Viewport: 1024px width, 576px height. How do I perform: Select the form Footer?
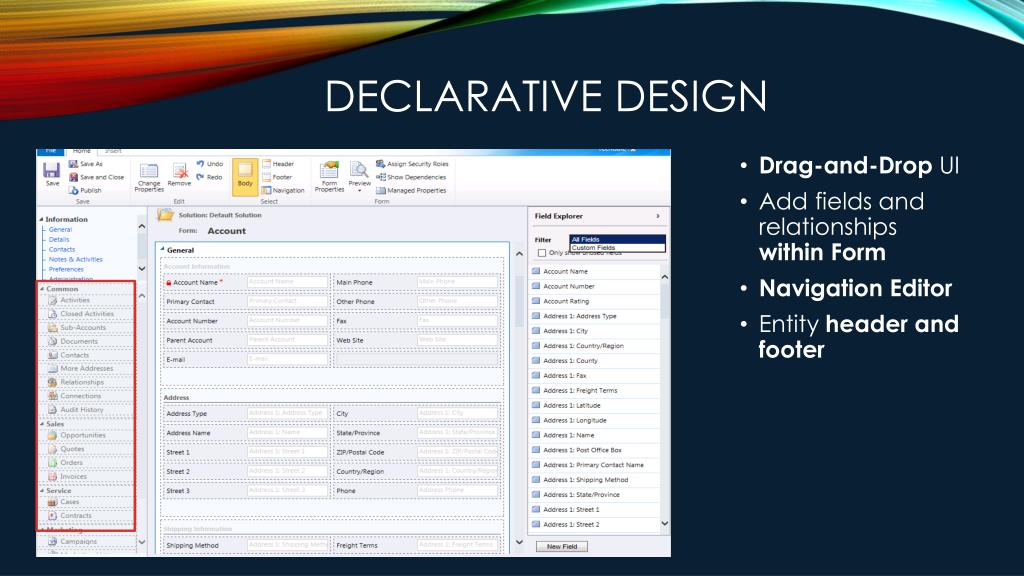pyautogui.click(x=277, y=177)
